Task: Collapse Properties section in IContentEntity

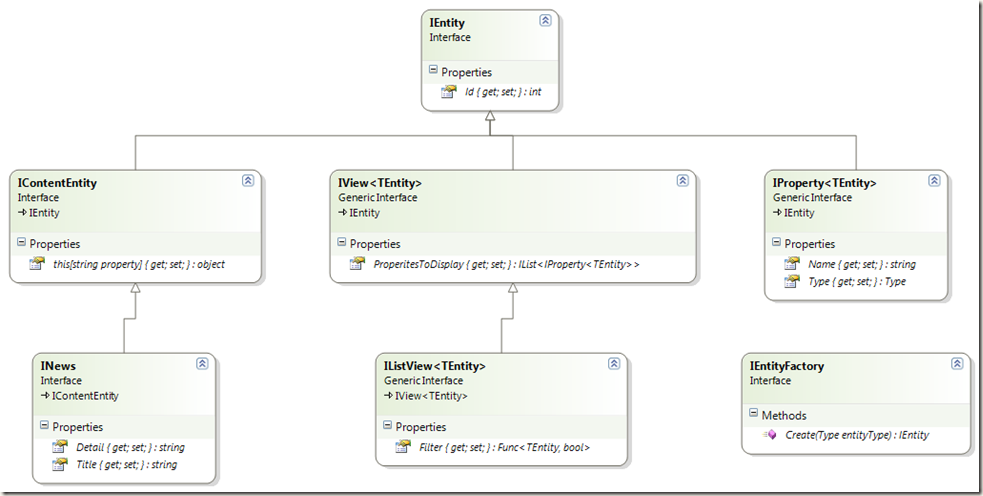Action: [x=21, y=242]
